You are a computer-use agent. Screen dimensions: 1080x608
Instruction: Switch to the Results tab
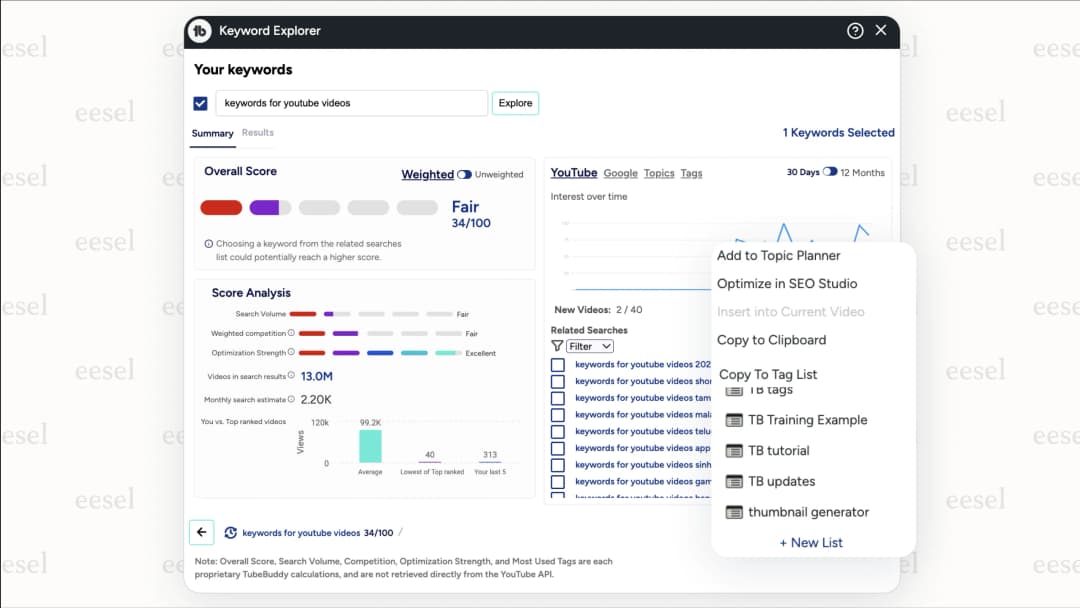(258, 133)
